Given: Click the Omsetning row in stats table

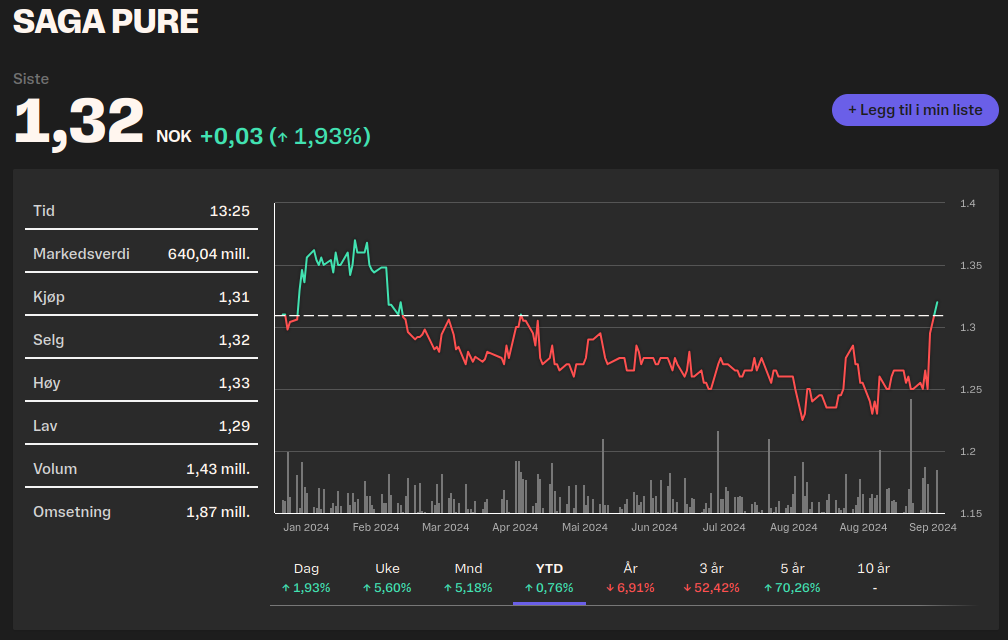Looking at the screenshot, I should point(141,512).
